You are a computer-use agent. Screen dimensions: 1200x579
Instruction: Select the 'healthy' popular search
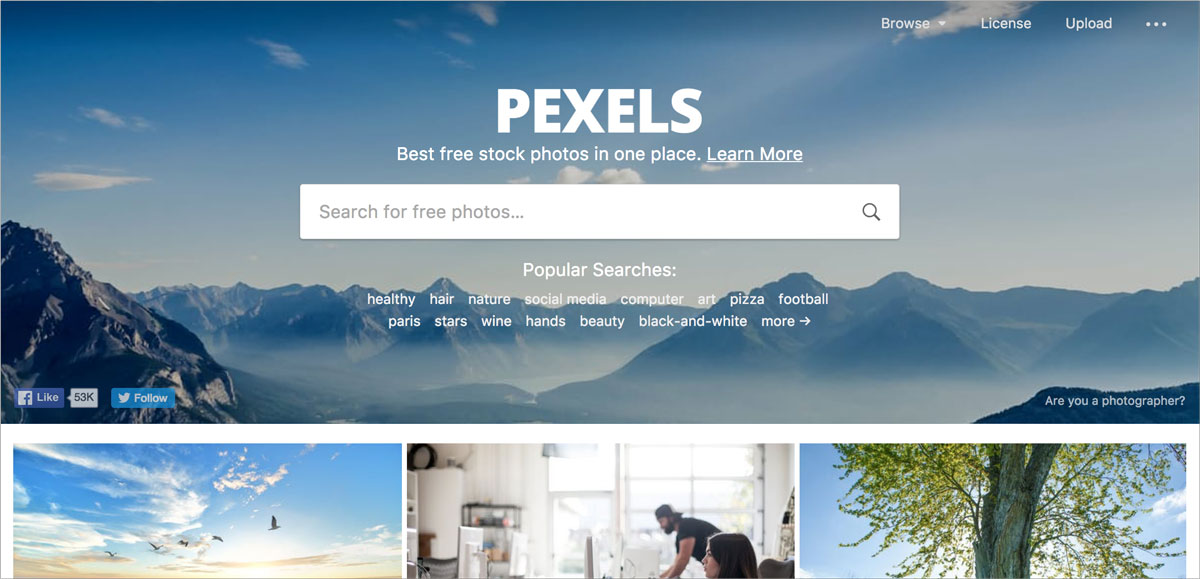[391, 299]
